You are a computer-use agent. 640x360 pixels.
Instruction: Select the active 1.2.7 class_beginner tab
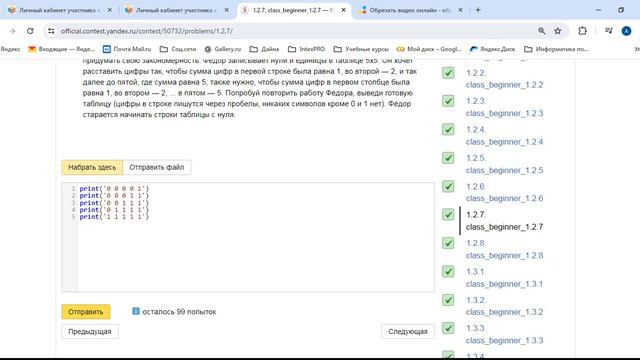[294, 10]
